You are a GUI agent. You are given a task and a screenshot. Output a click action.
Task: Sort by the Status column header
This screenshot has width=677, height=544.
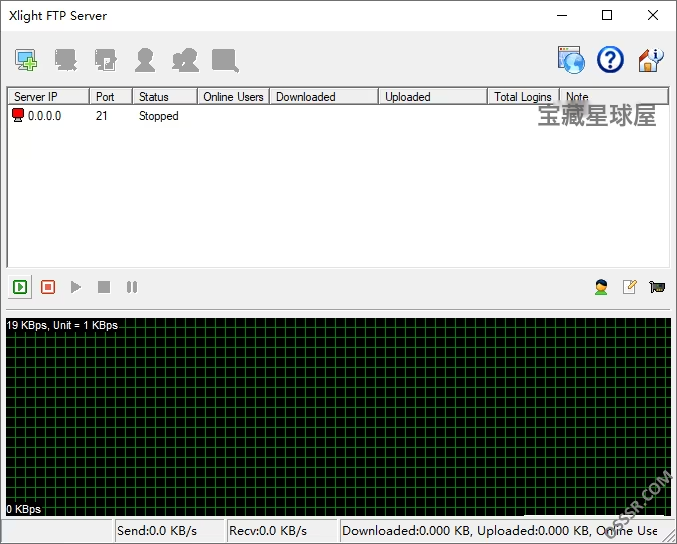[165, 96]
